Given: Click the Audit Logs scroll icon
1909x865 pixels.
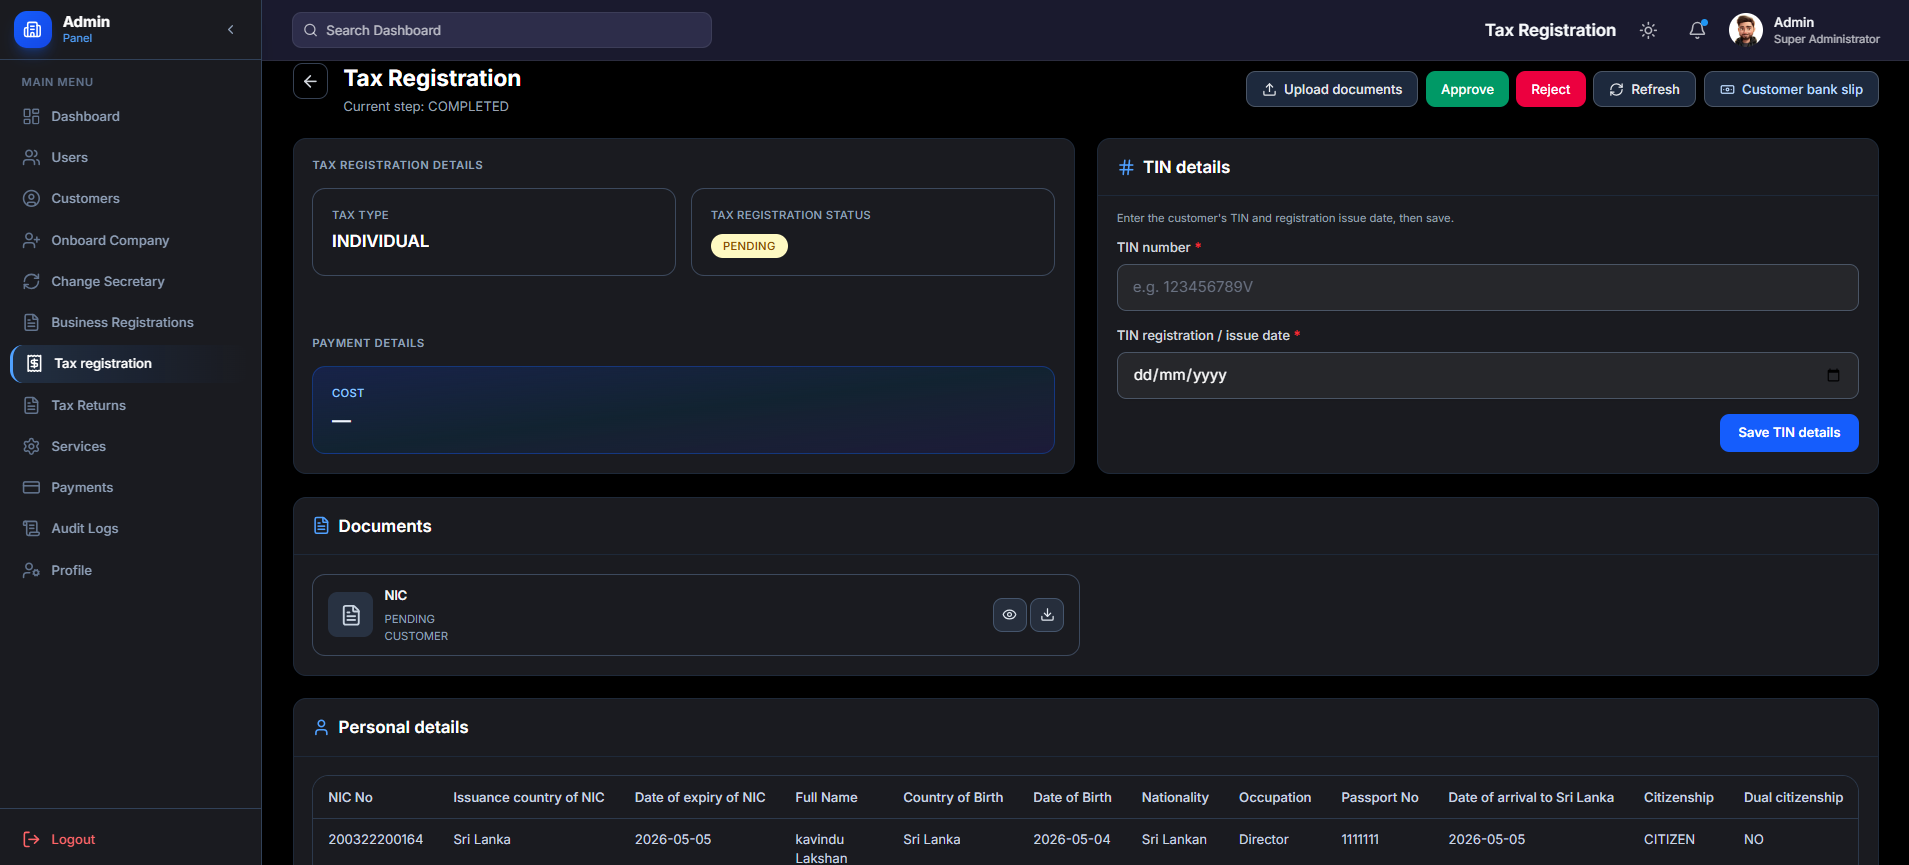Looking at the screenshot, I should tap(31, 528).
